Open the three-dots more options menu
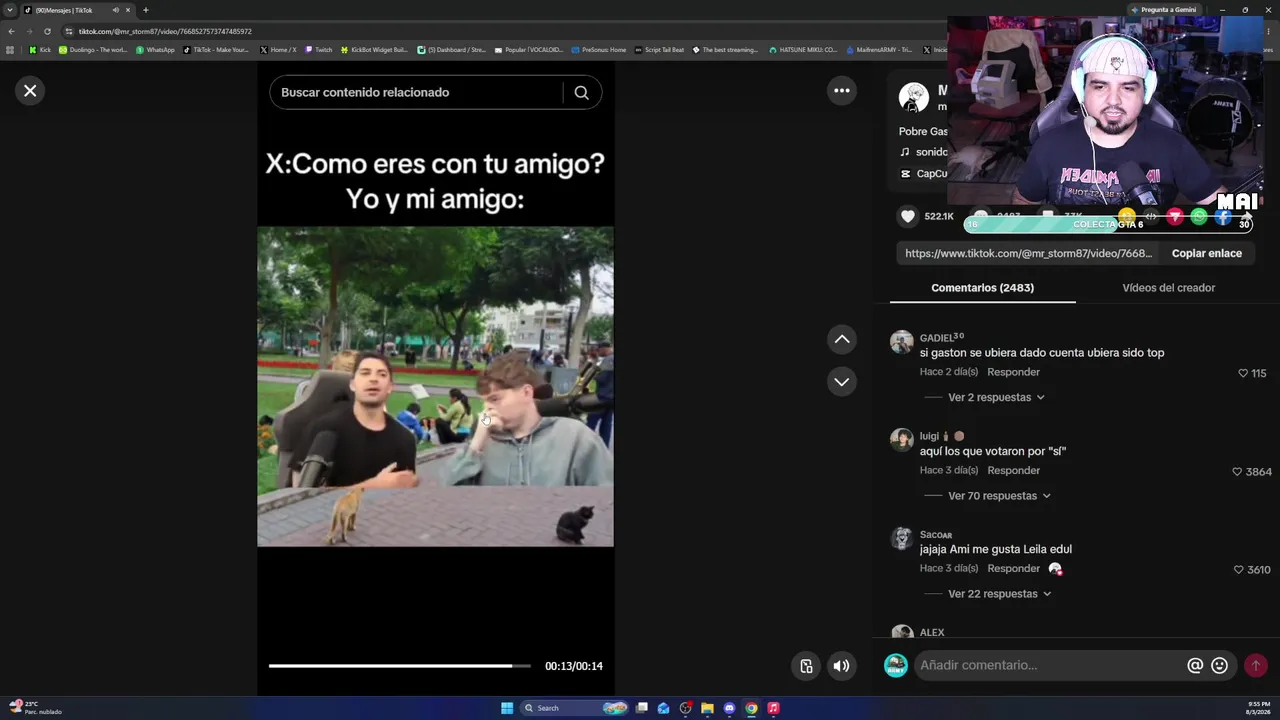1280x720 pixels. tap(842, 91)
